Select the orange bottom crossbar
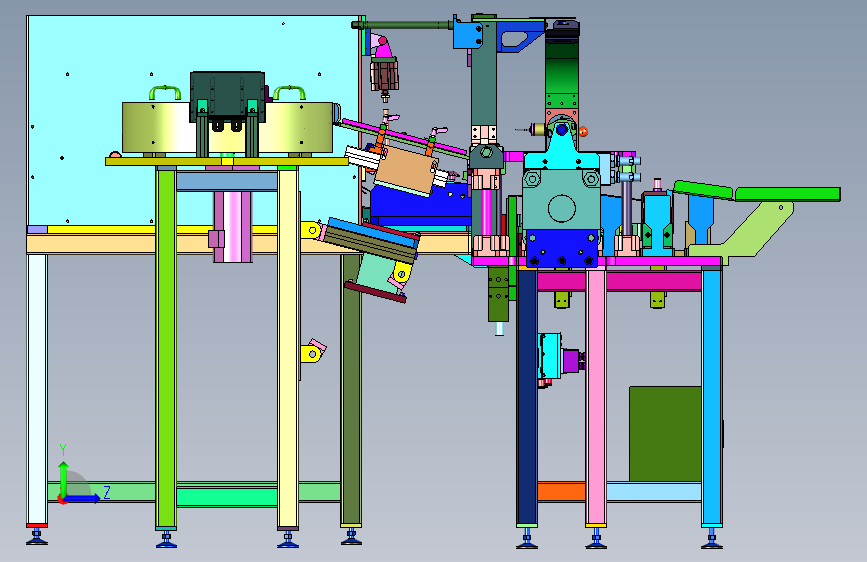The image size is (867, 562). [x=561, y=492]
